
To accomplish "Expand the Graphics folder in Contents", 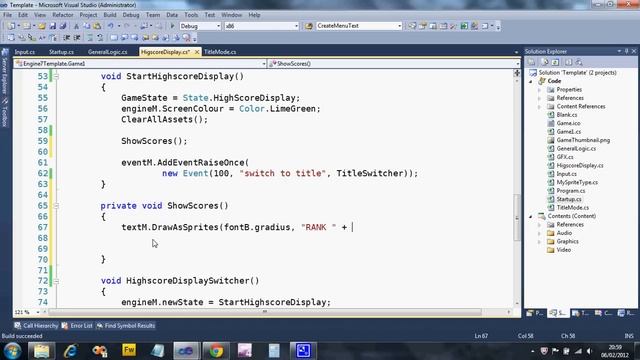I will [x=540, y=242].
